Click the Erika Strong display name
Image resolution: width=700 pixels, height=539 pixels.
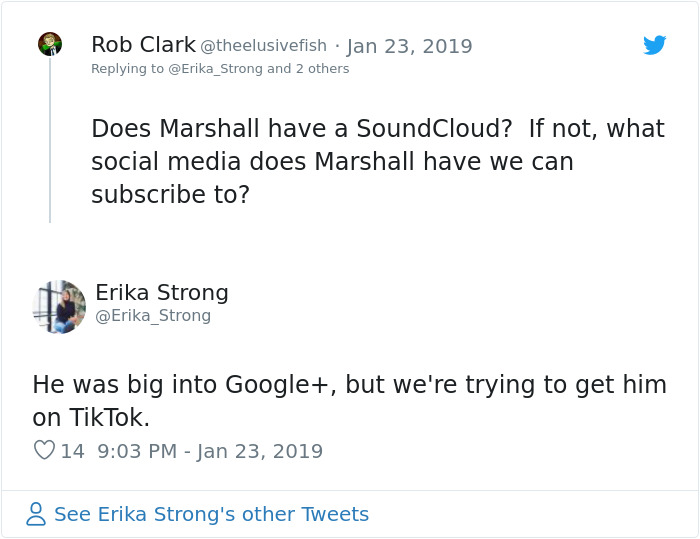[162, 293]
